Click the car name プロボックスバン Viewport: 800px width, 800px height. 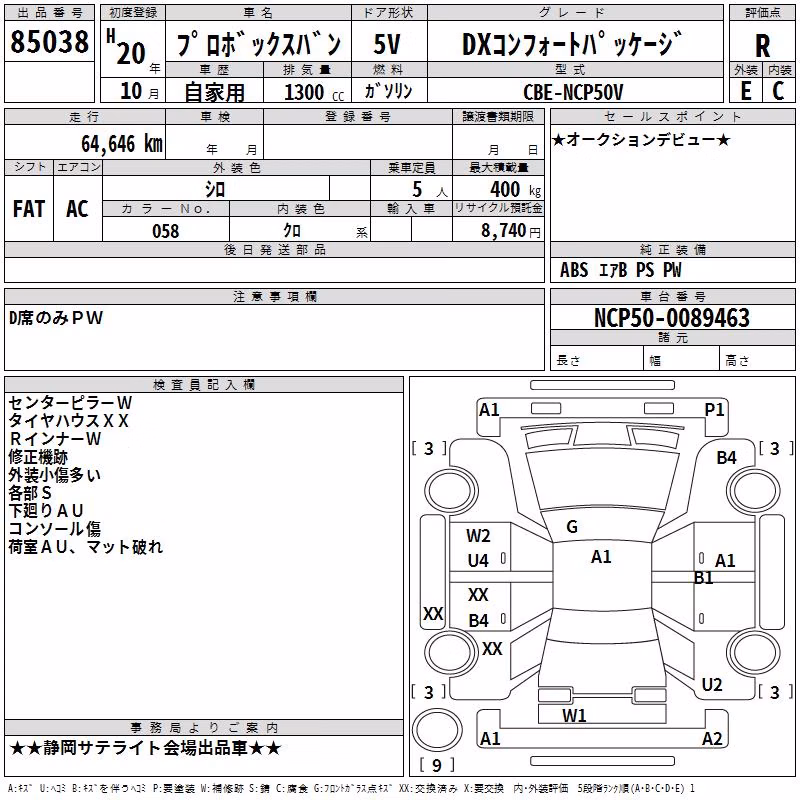259,43
